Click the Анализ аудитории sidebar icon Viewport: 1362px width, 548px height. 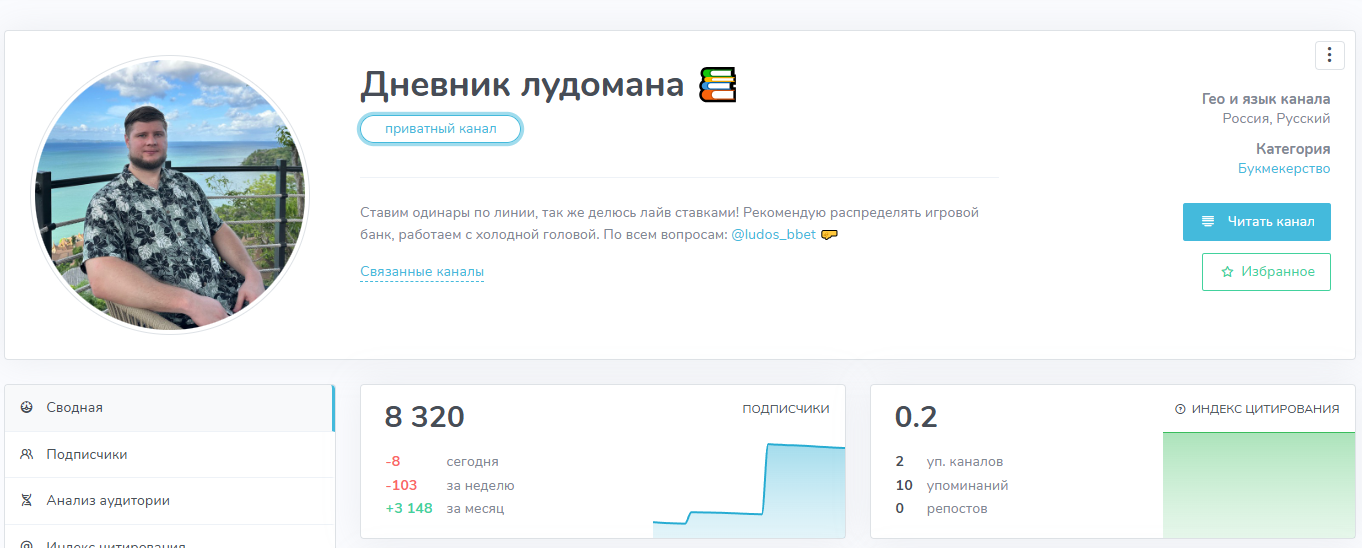27,500
